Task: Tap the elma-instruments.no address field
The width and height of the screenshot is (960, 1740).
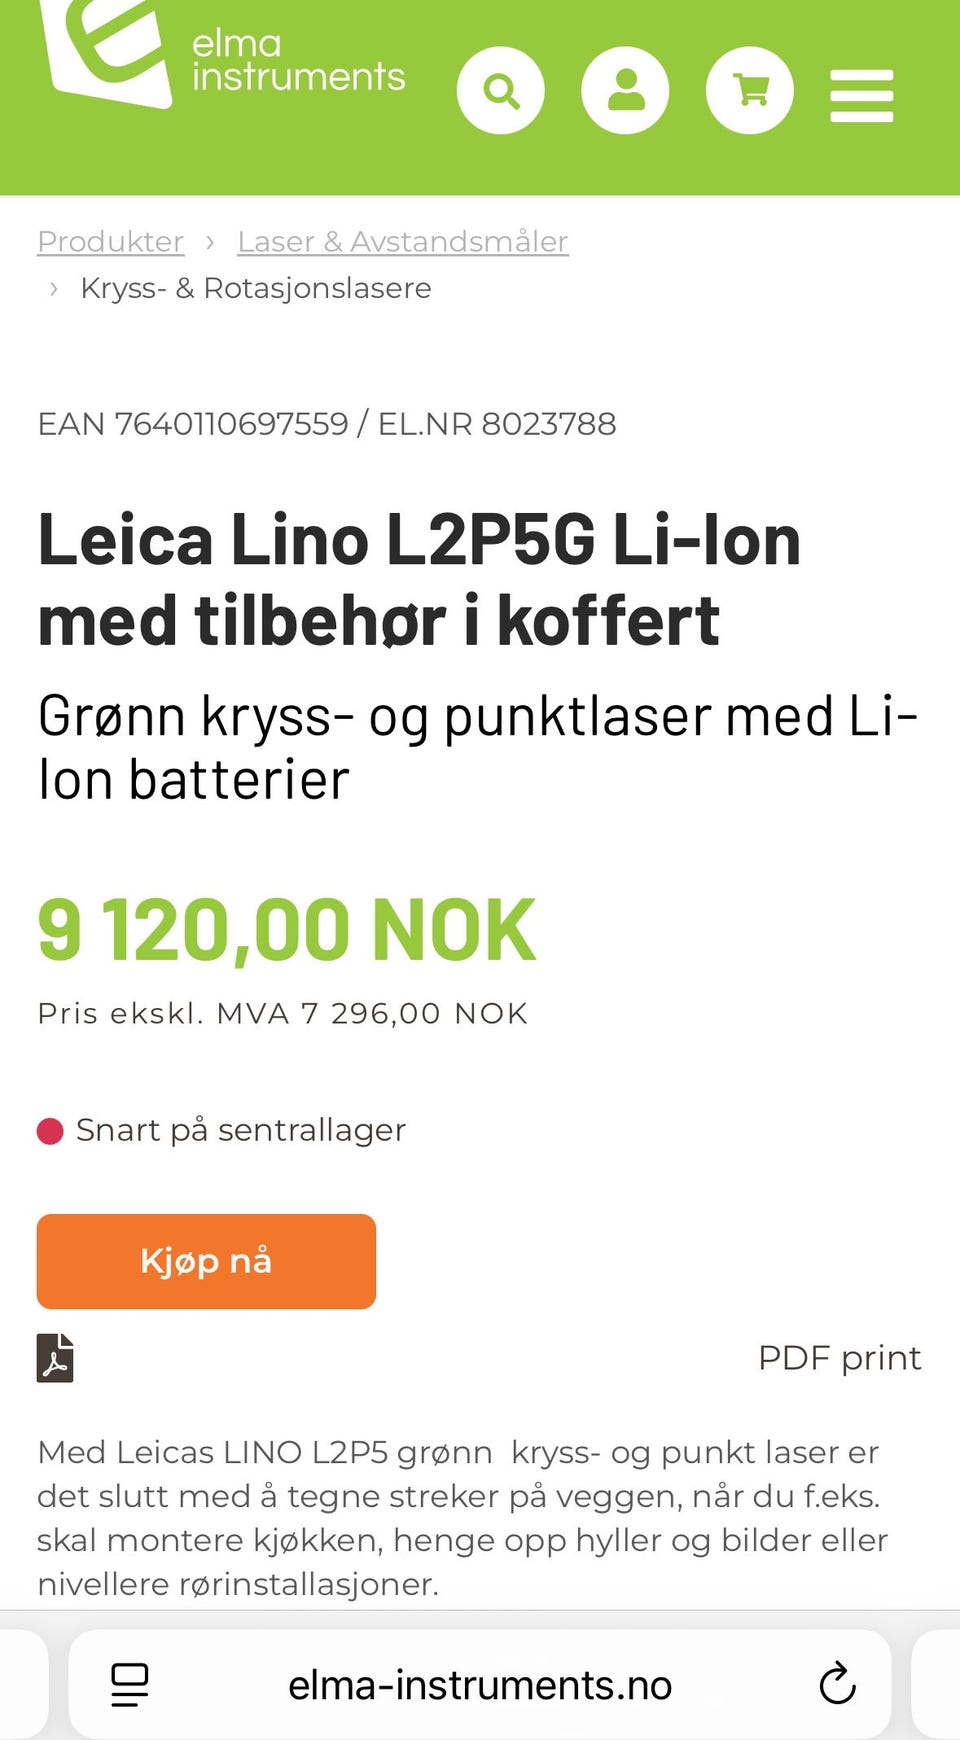Action: [480, 1685]
